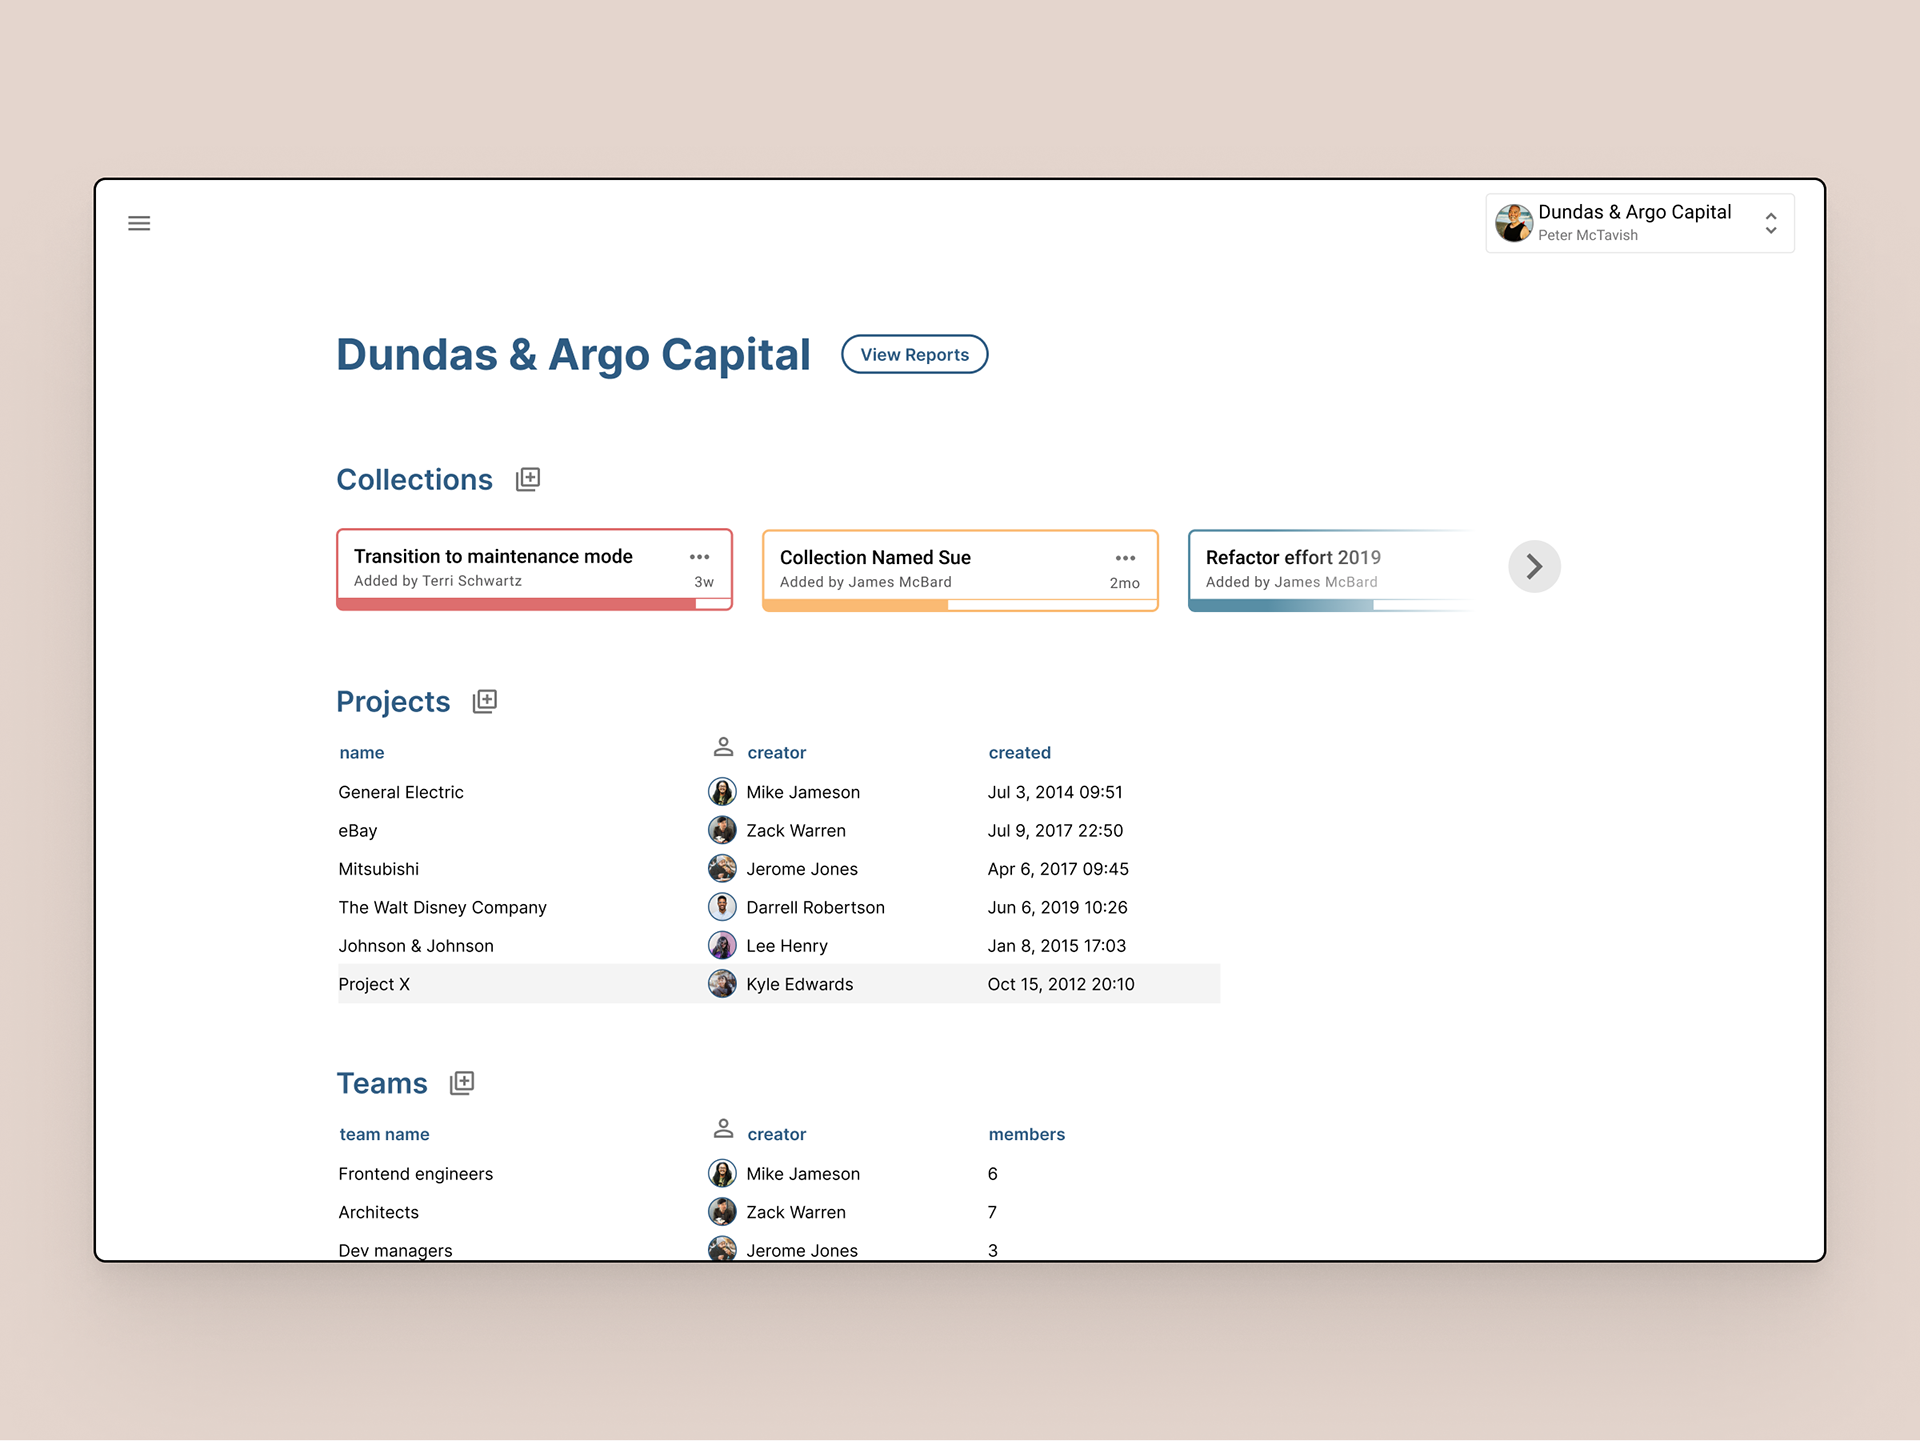The image size is (1920, 1441).
Task: Open the General Electric project
Action: 401,792
